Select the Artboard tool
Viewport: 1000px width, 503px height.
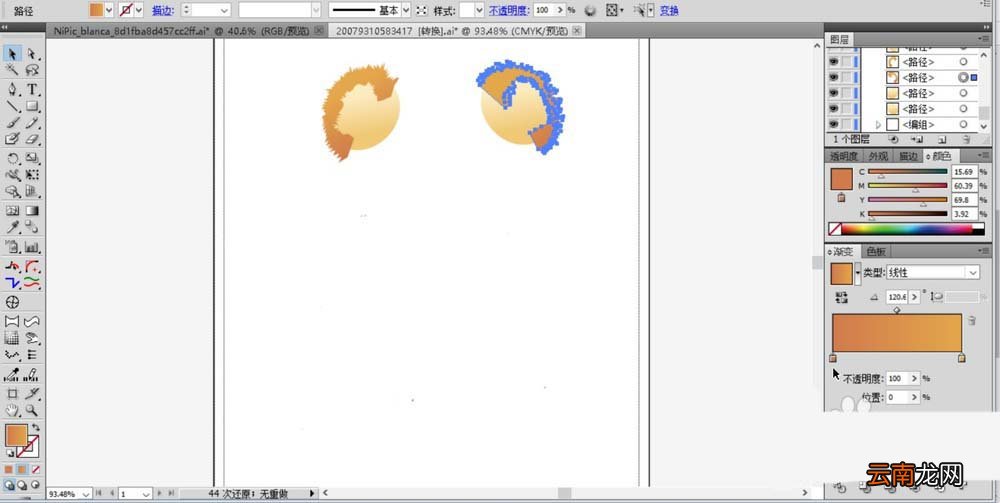click(13, 393)
